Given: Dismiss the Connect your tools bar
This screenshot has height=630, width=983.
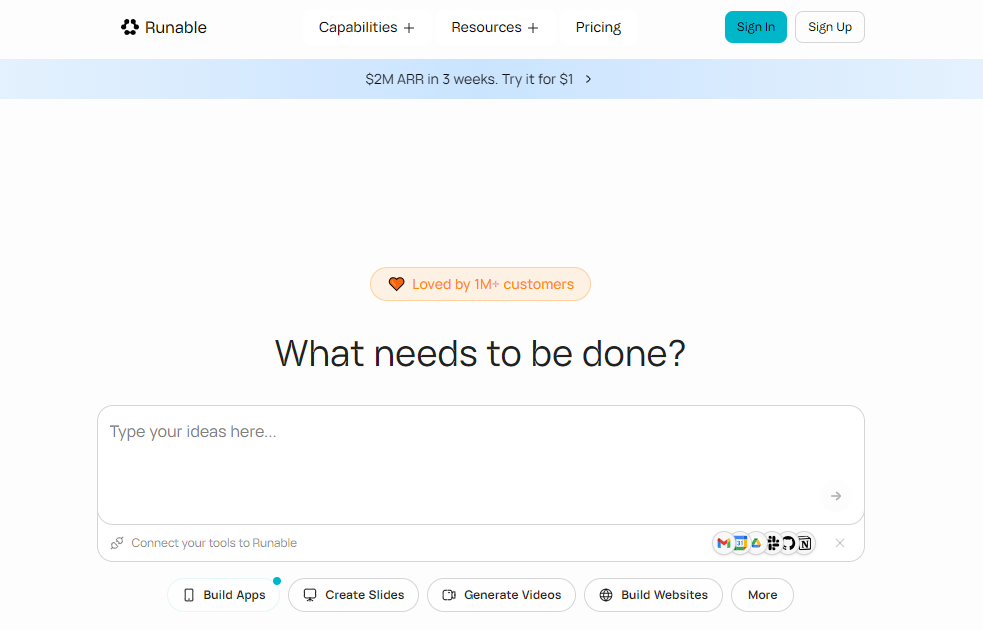Looking at the screenshot, I should pos(840,543).
